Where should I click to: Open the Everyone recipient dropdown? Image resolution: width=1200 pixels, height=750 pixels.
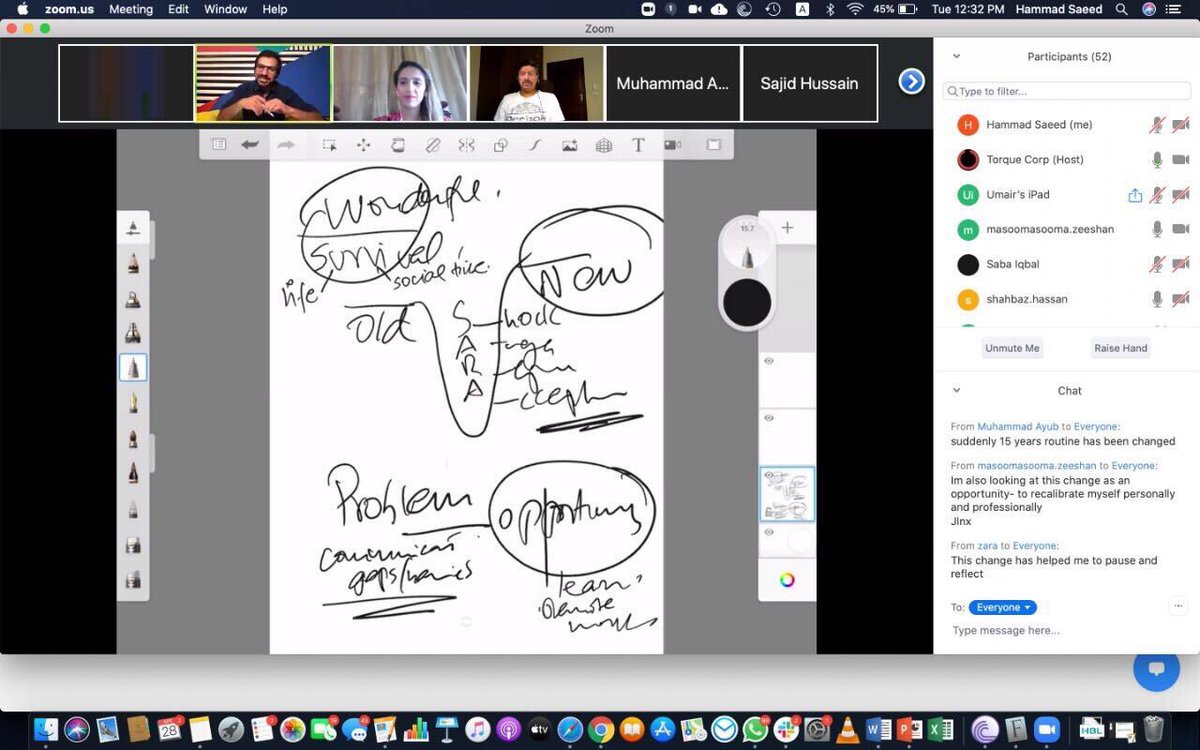[1003, 607]
